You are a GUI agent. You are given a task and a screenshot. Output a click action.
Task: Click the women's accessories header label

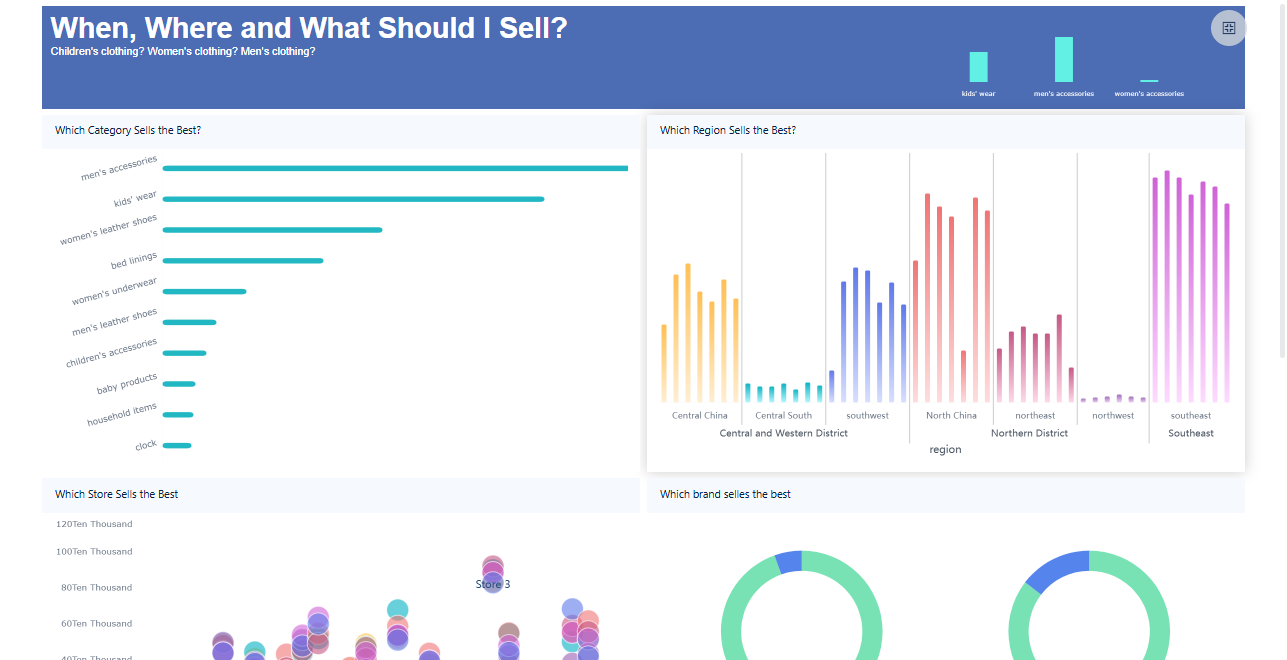point(1149,94)
